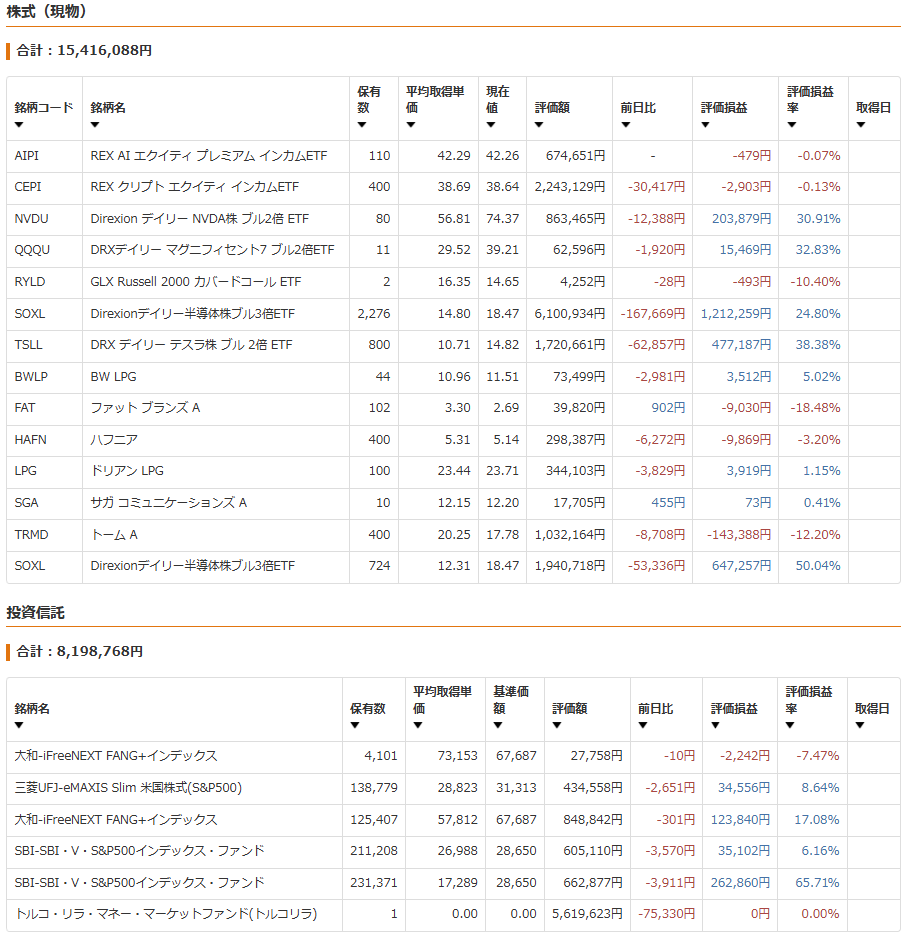Click SBI・V・S&P500 fund with 231,371 units
The width and height of the screenshot is (905, 936).
point(139,882)
